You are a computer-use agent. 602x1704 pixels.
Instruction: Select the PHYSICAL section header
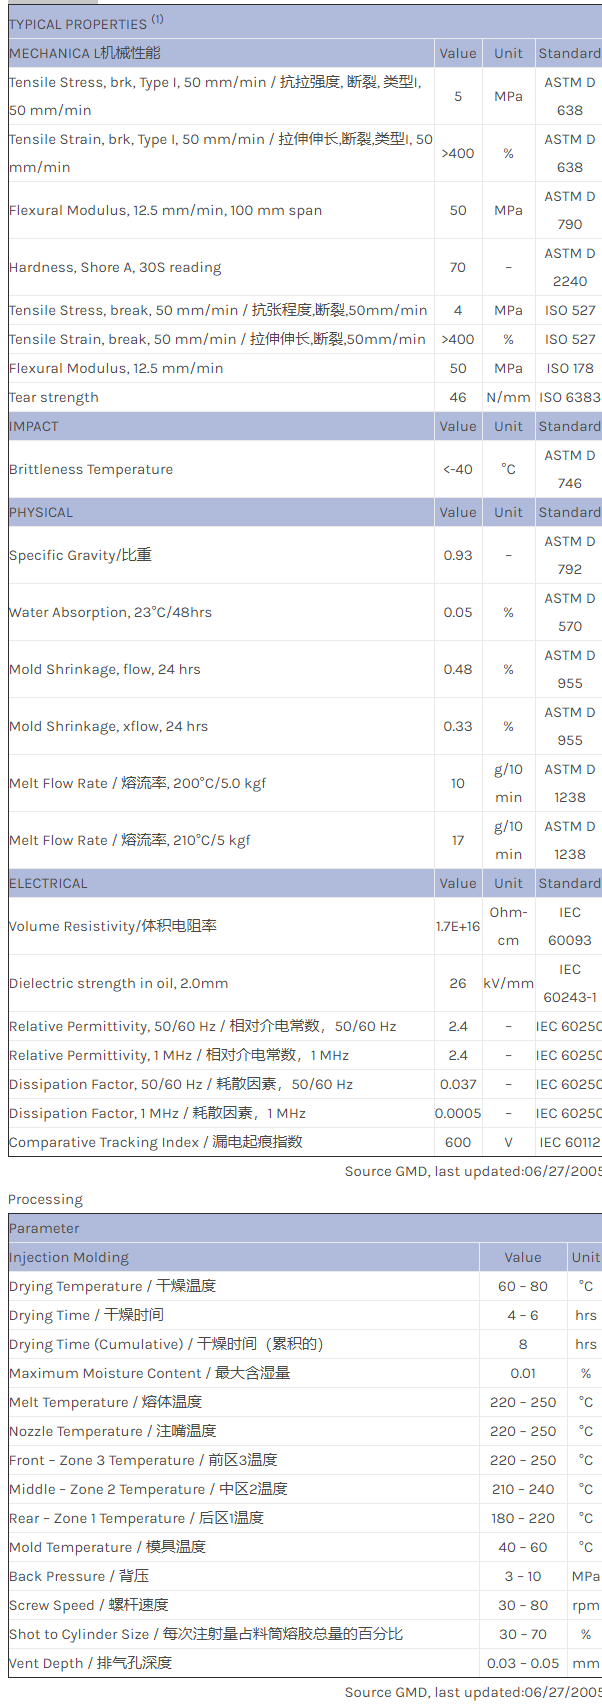[x=41, y=512]
